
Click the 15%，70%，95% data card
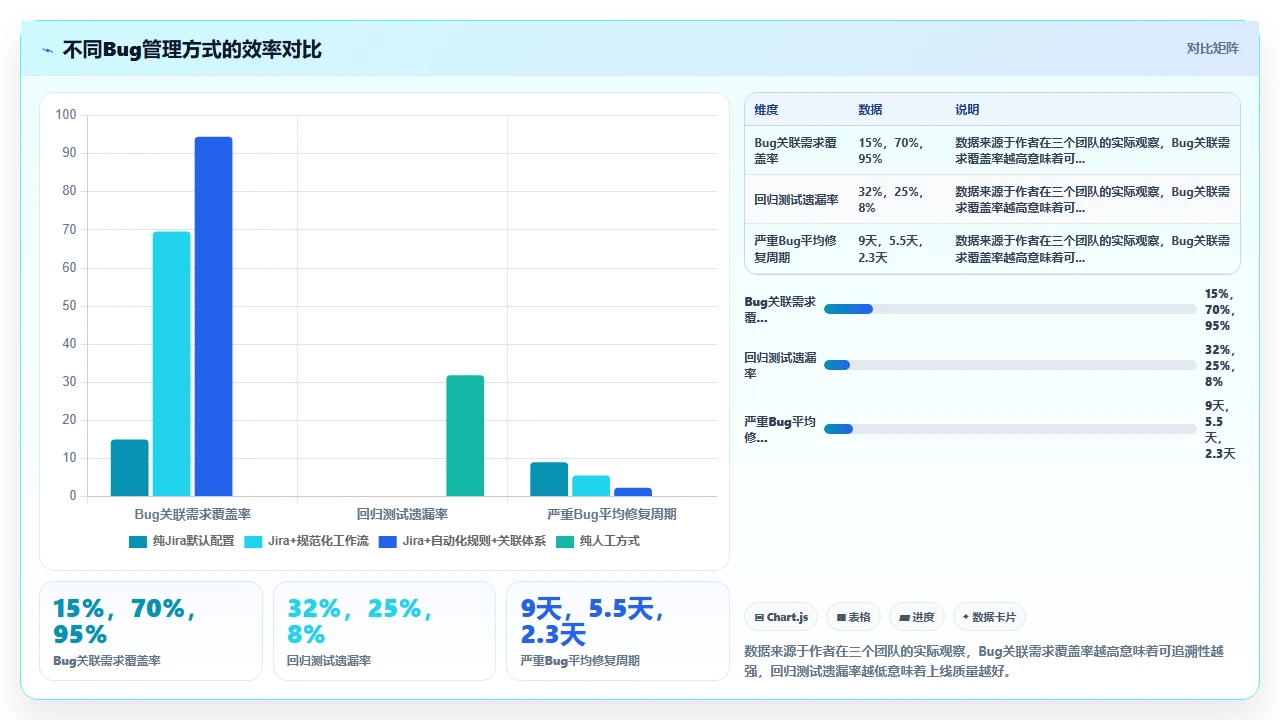coord(151,631)
